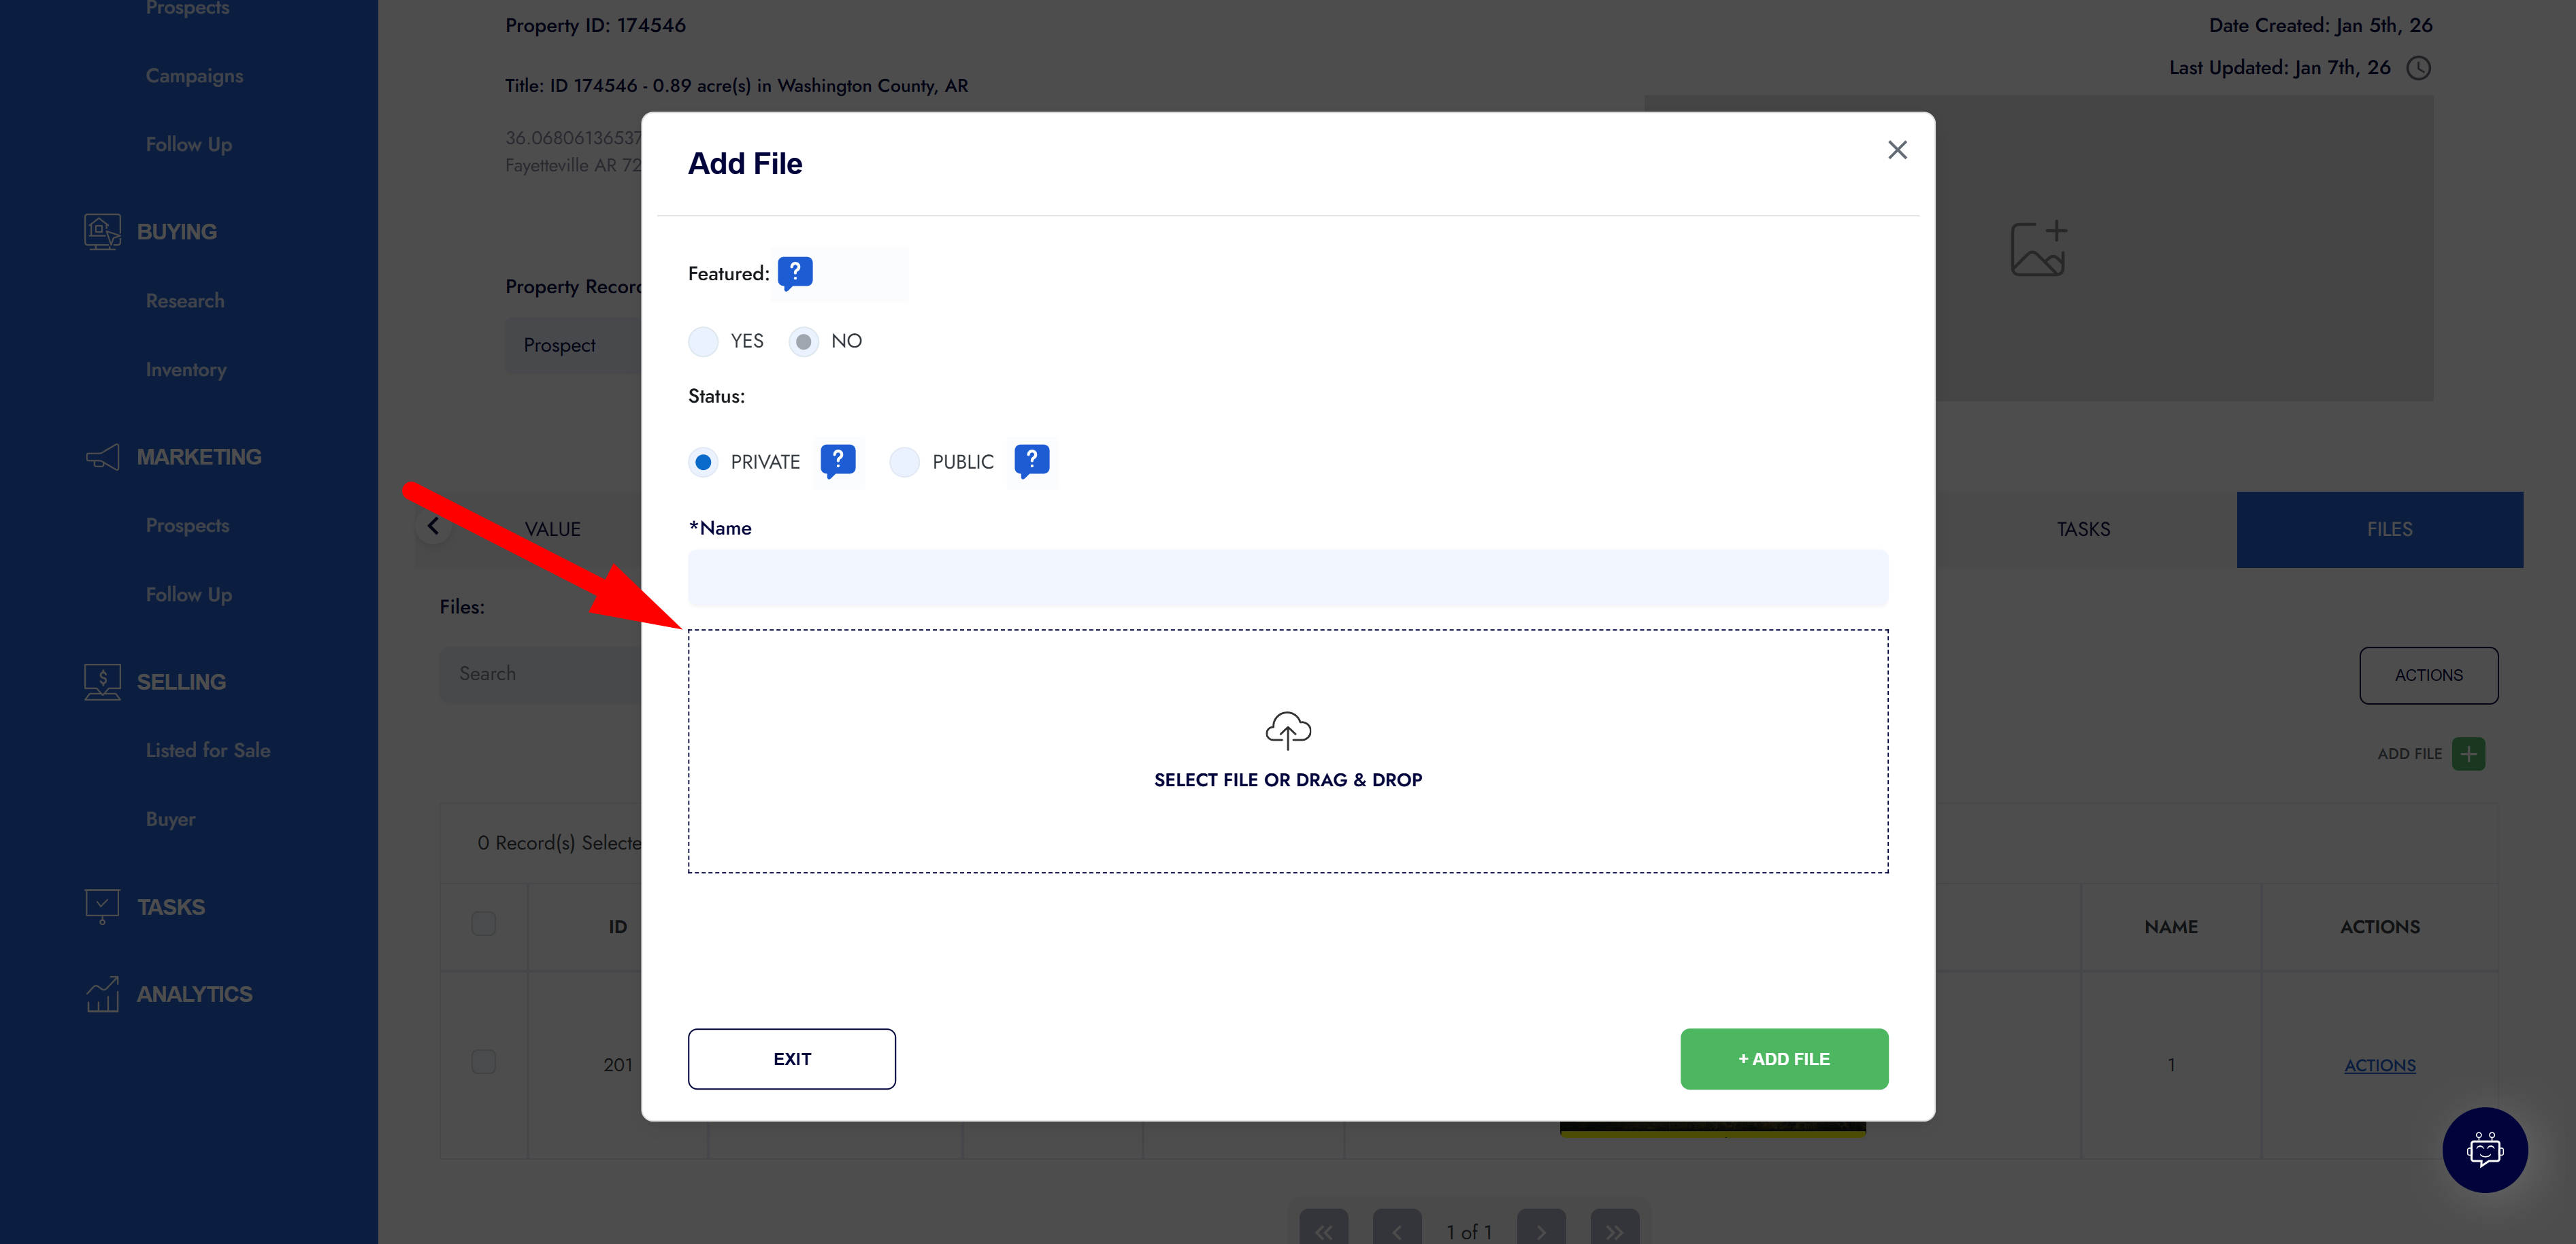Viewport: 2576px width, 1244px height.
Task: Open the chatbot assistant icon
Action: [x=2484, y=1149]
